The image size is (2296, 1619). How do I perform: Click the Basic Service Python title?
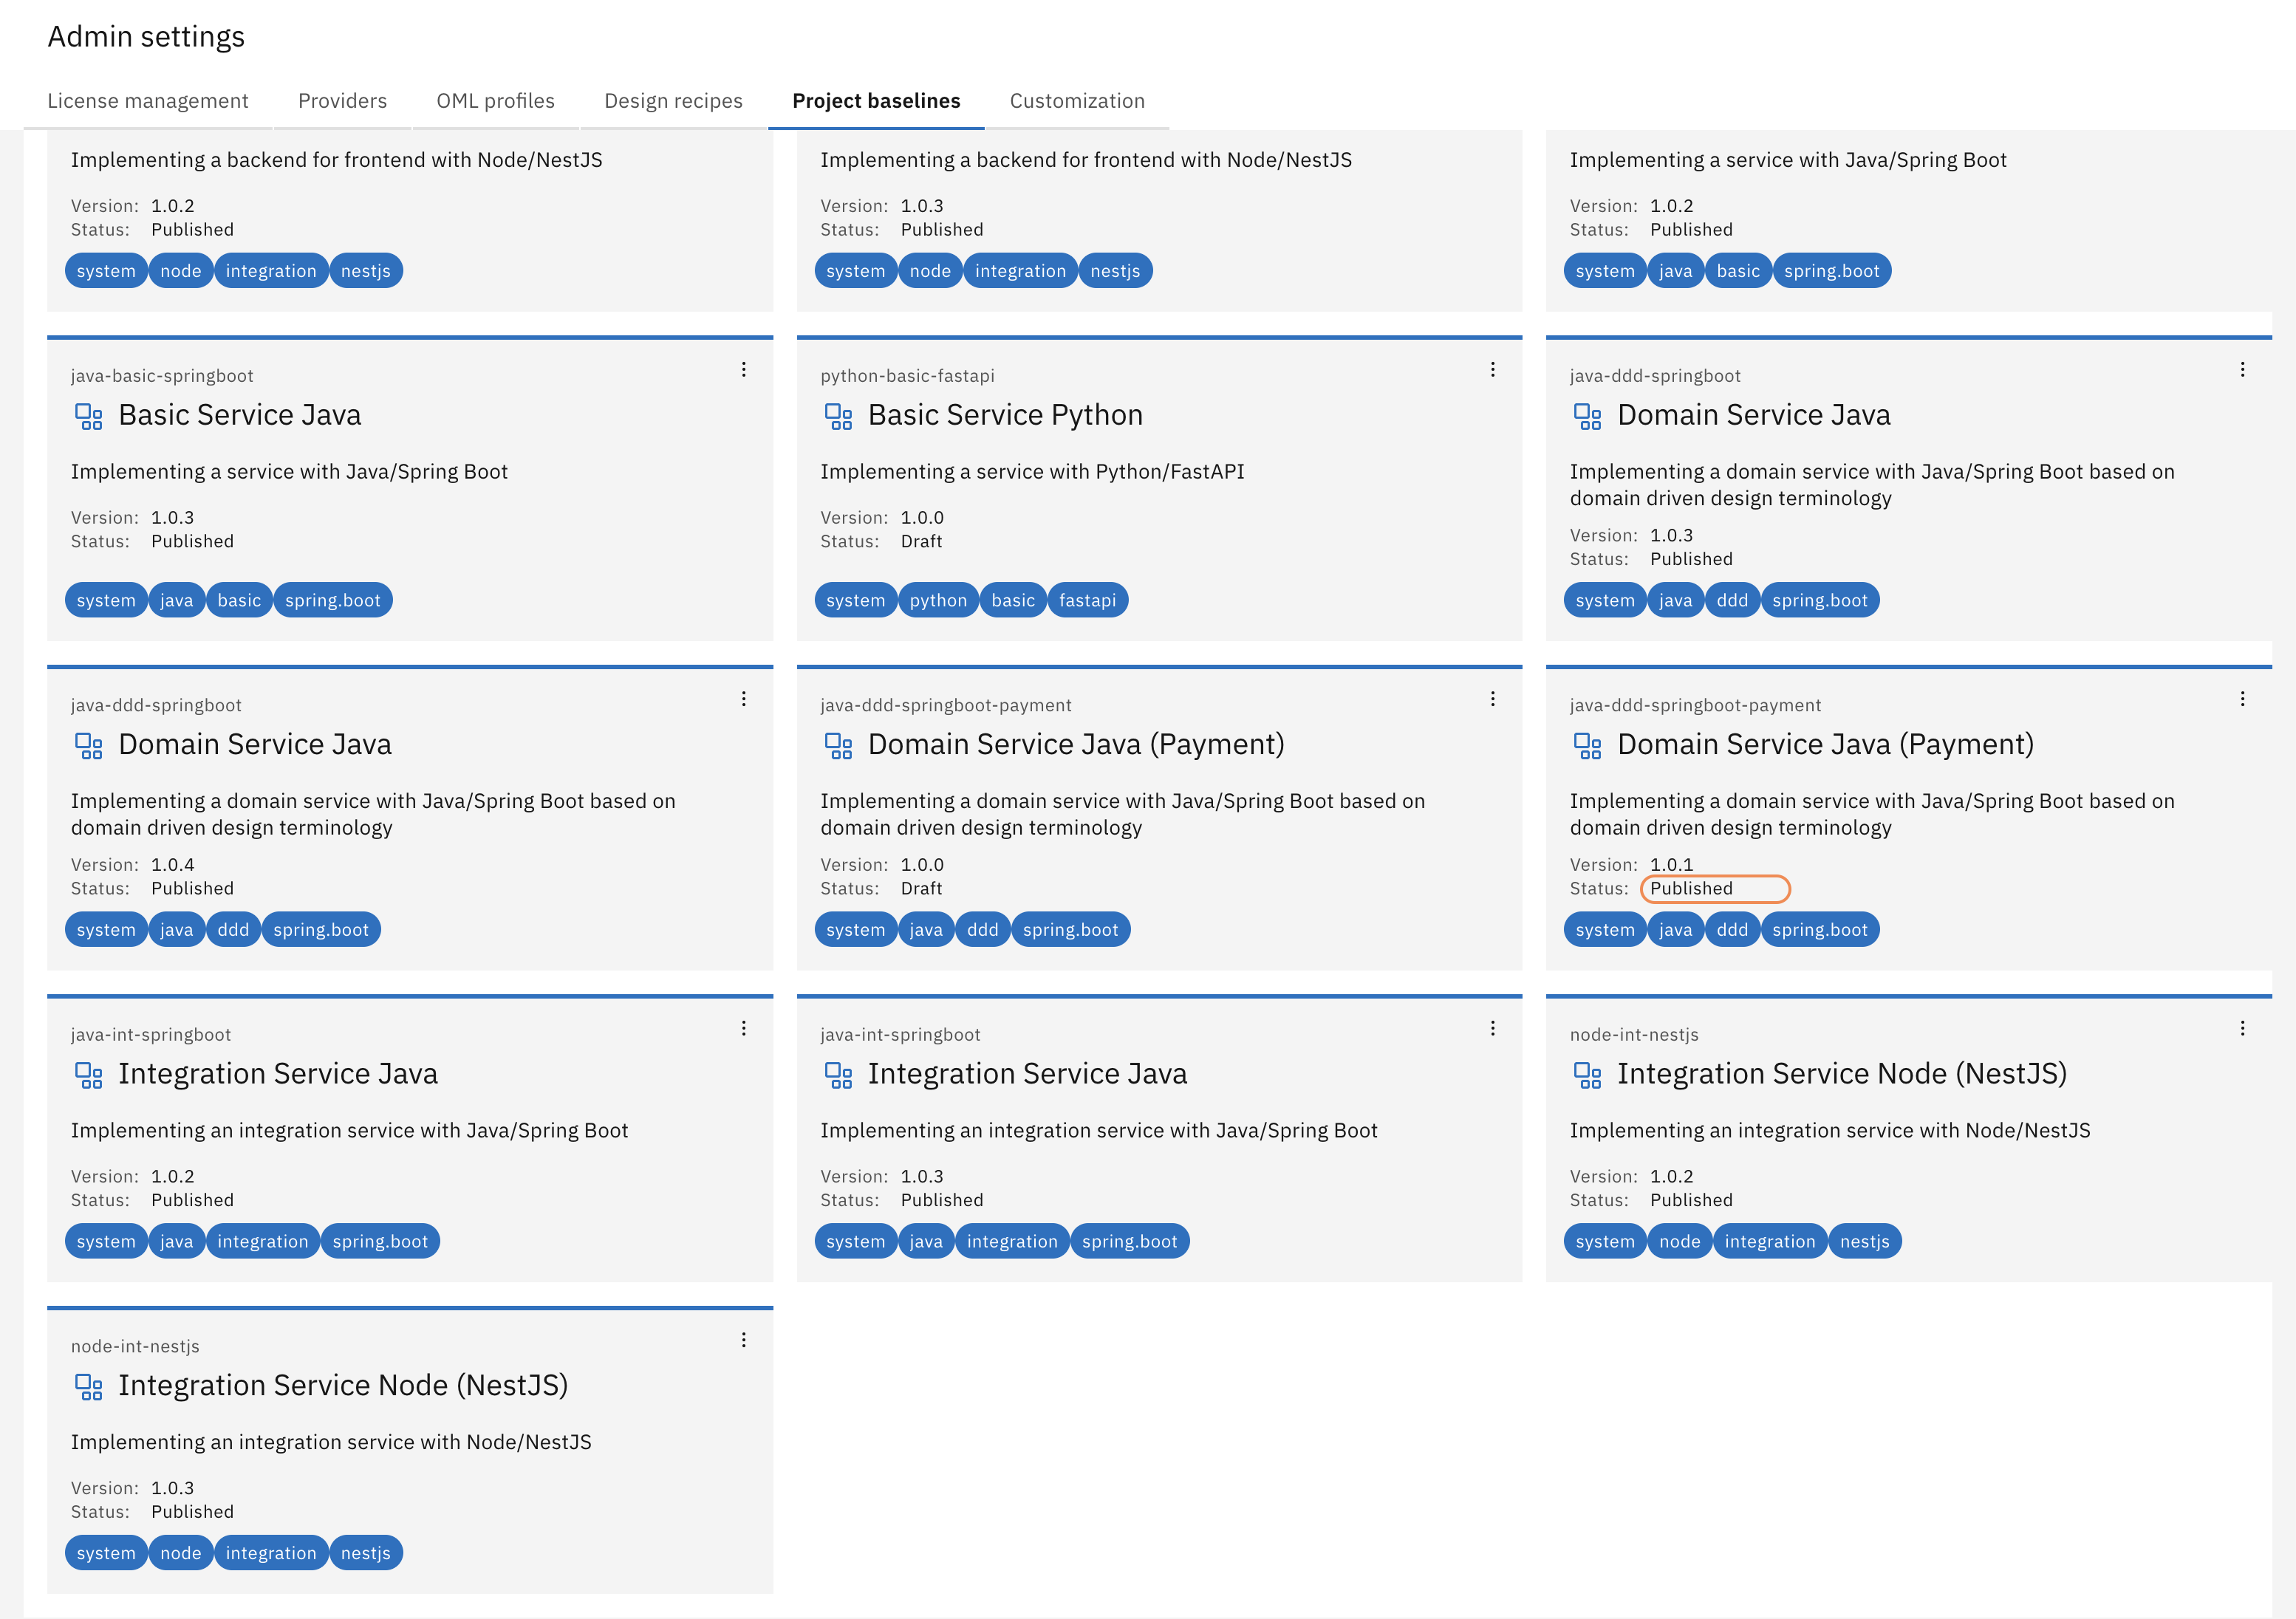1005,415
